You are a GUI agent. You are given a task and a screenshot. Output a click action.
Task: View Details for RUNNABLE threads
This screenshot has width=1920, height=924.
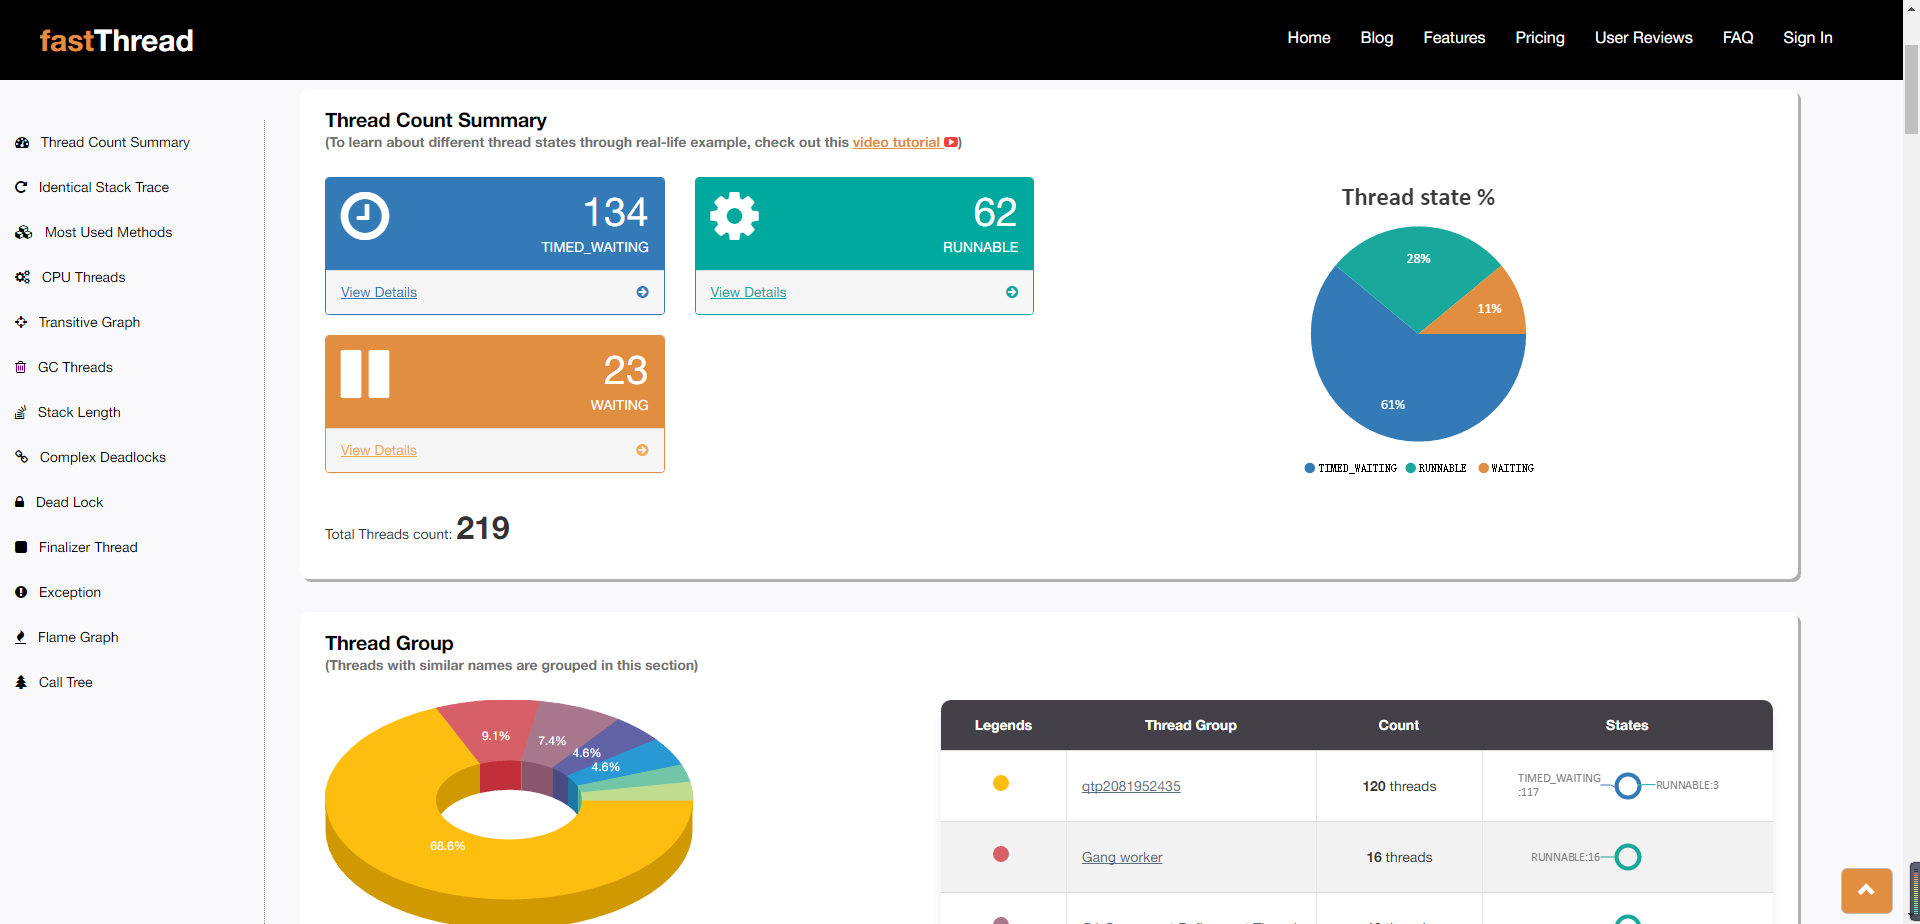pyautogui.click(x=749, y=292)
